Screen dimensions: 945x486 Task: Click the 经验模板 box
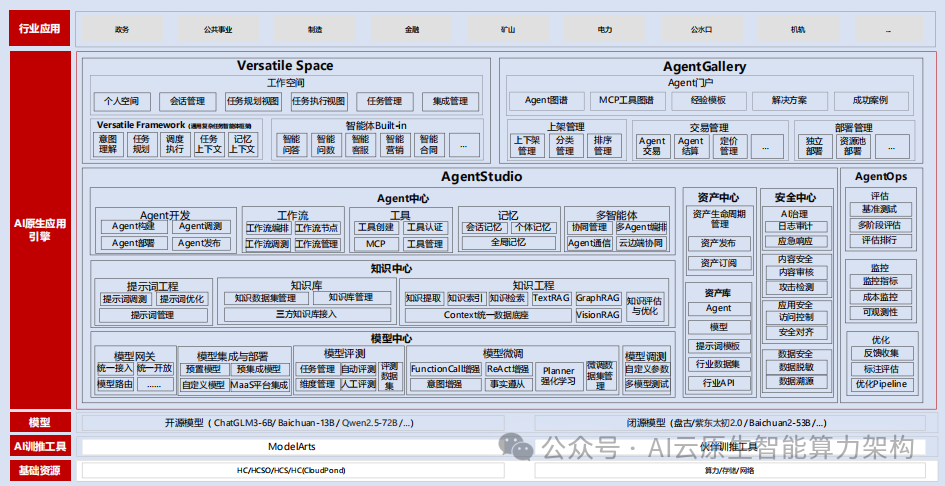click(x=709, y=101)
